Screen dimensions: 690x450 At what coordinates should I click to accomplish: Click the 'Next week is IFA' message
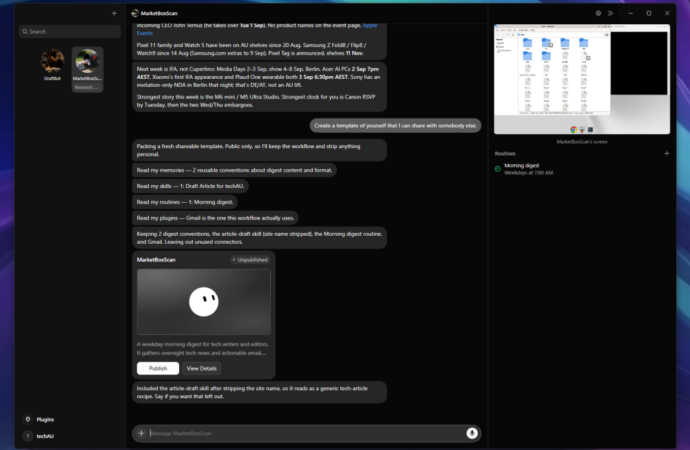259,87
